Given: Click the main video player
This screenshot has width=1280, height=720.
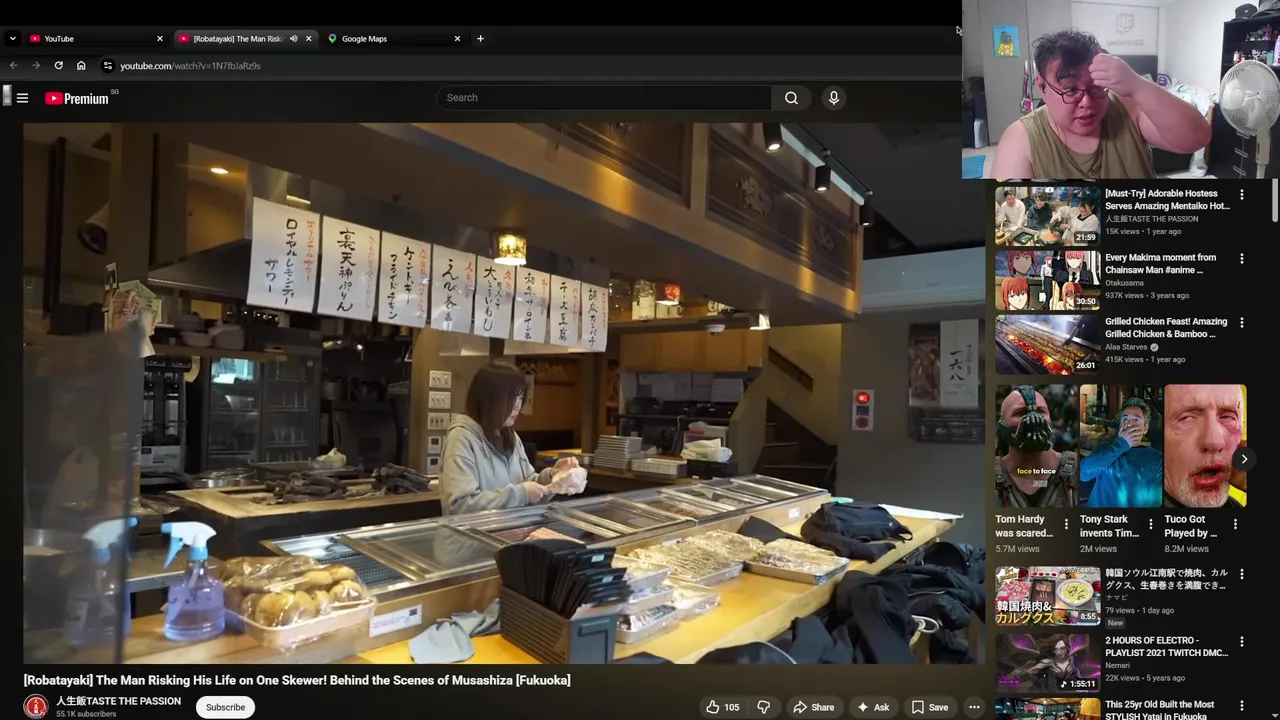Looking at the screenshot, I should coord(504,393).
